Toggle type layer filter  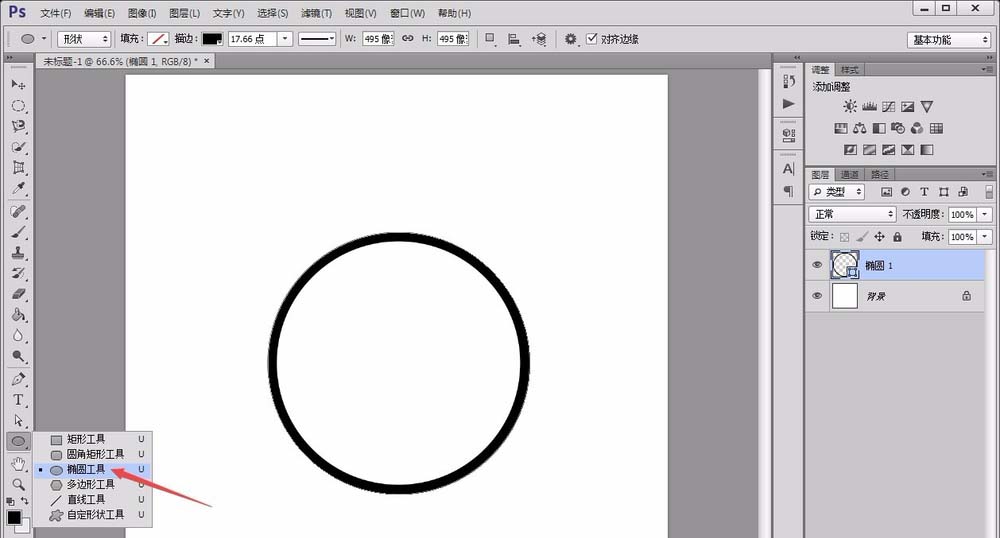pos(924,192)
